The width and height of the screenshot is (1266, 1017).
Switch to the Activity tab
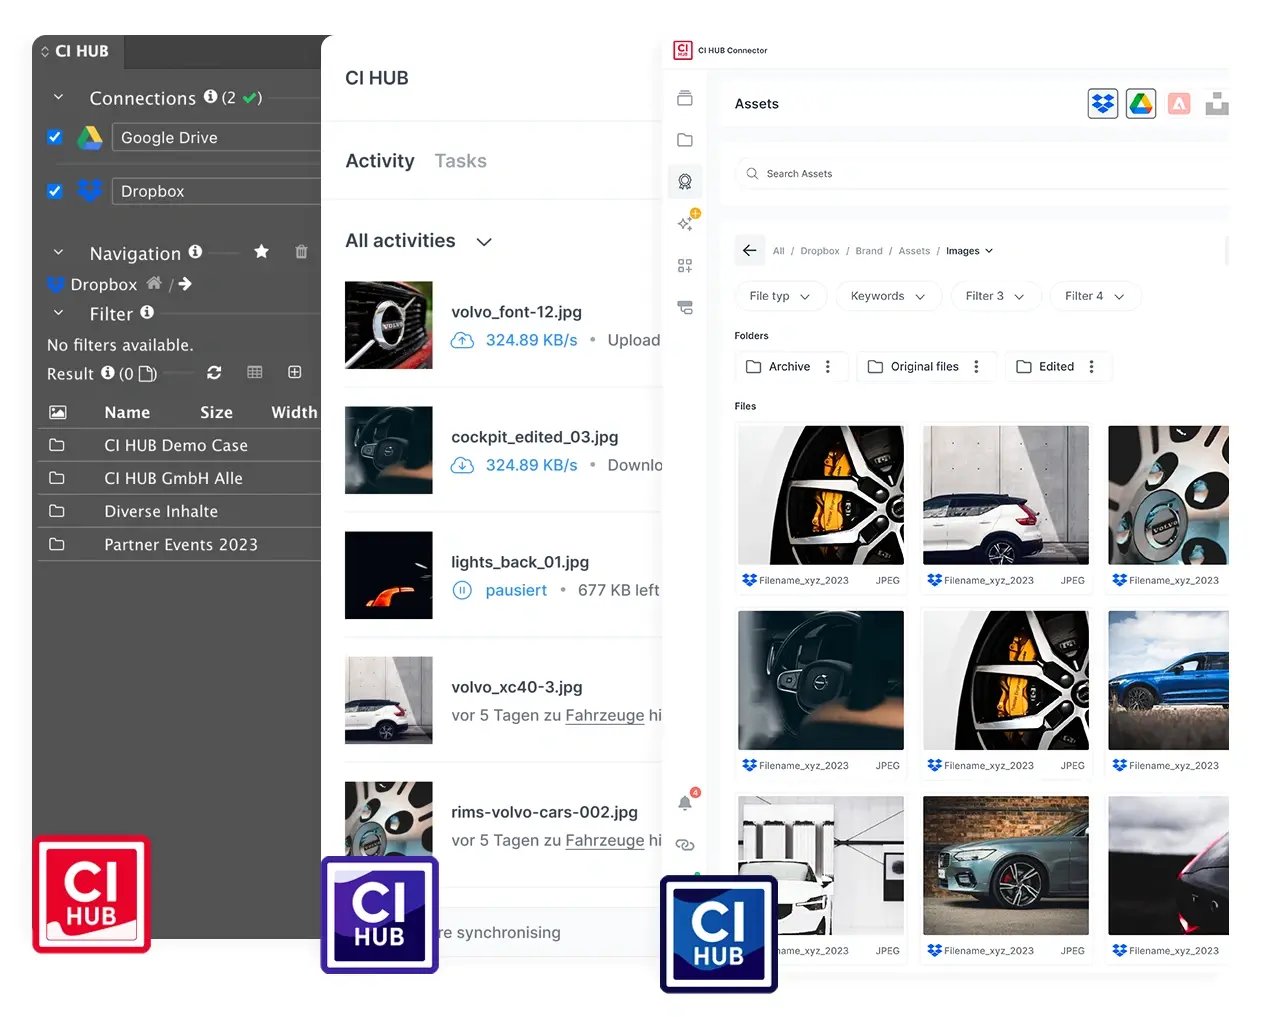380,161
